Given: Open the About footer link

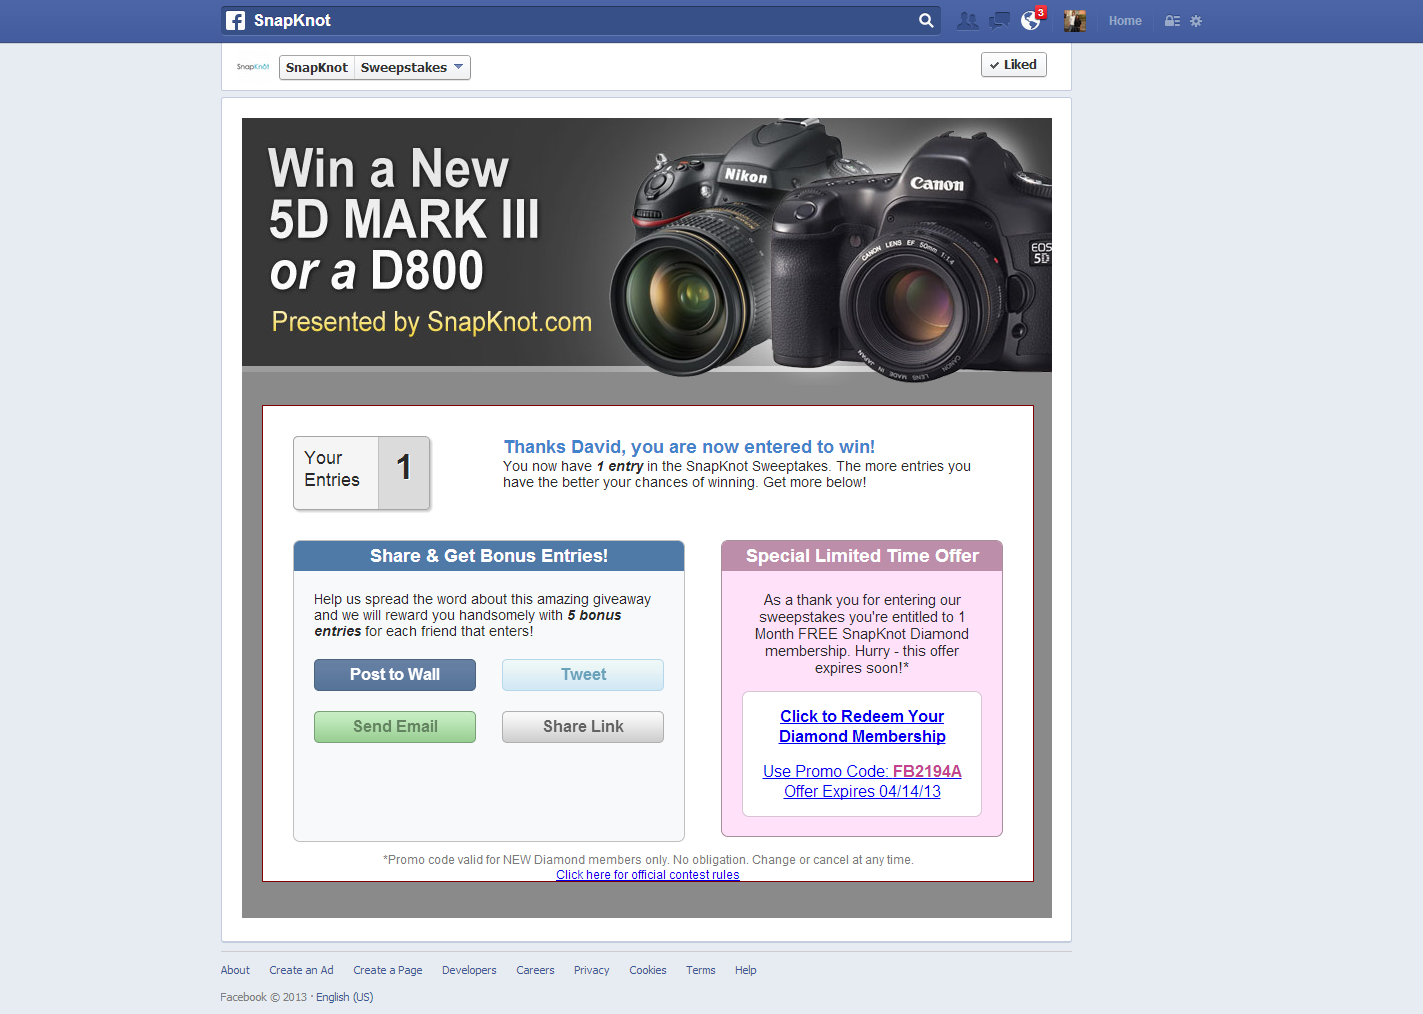Looking at the screenshot, I should [x=235, y=970].
